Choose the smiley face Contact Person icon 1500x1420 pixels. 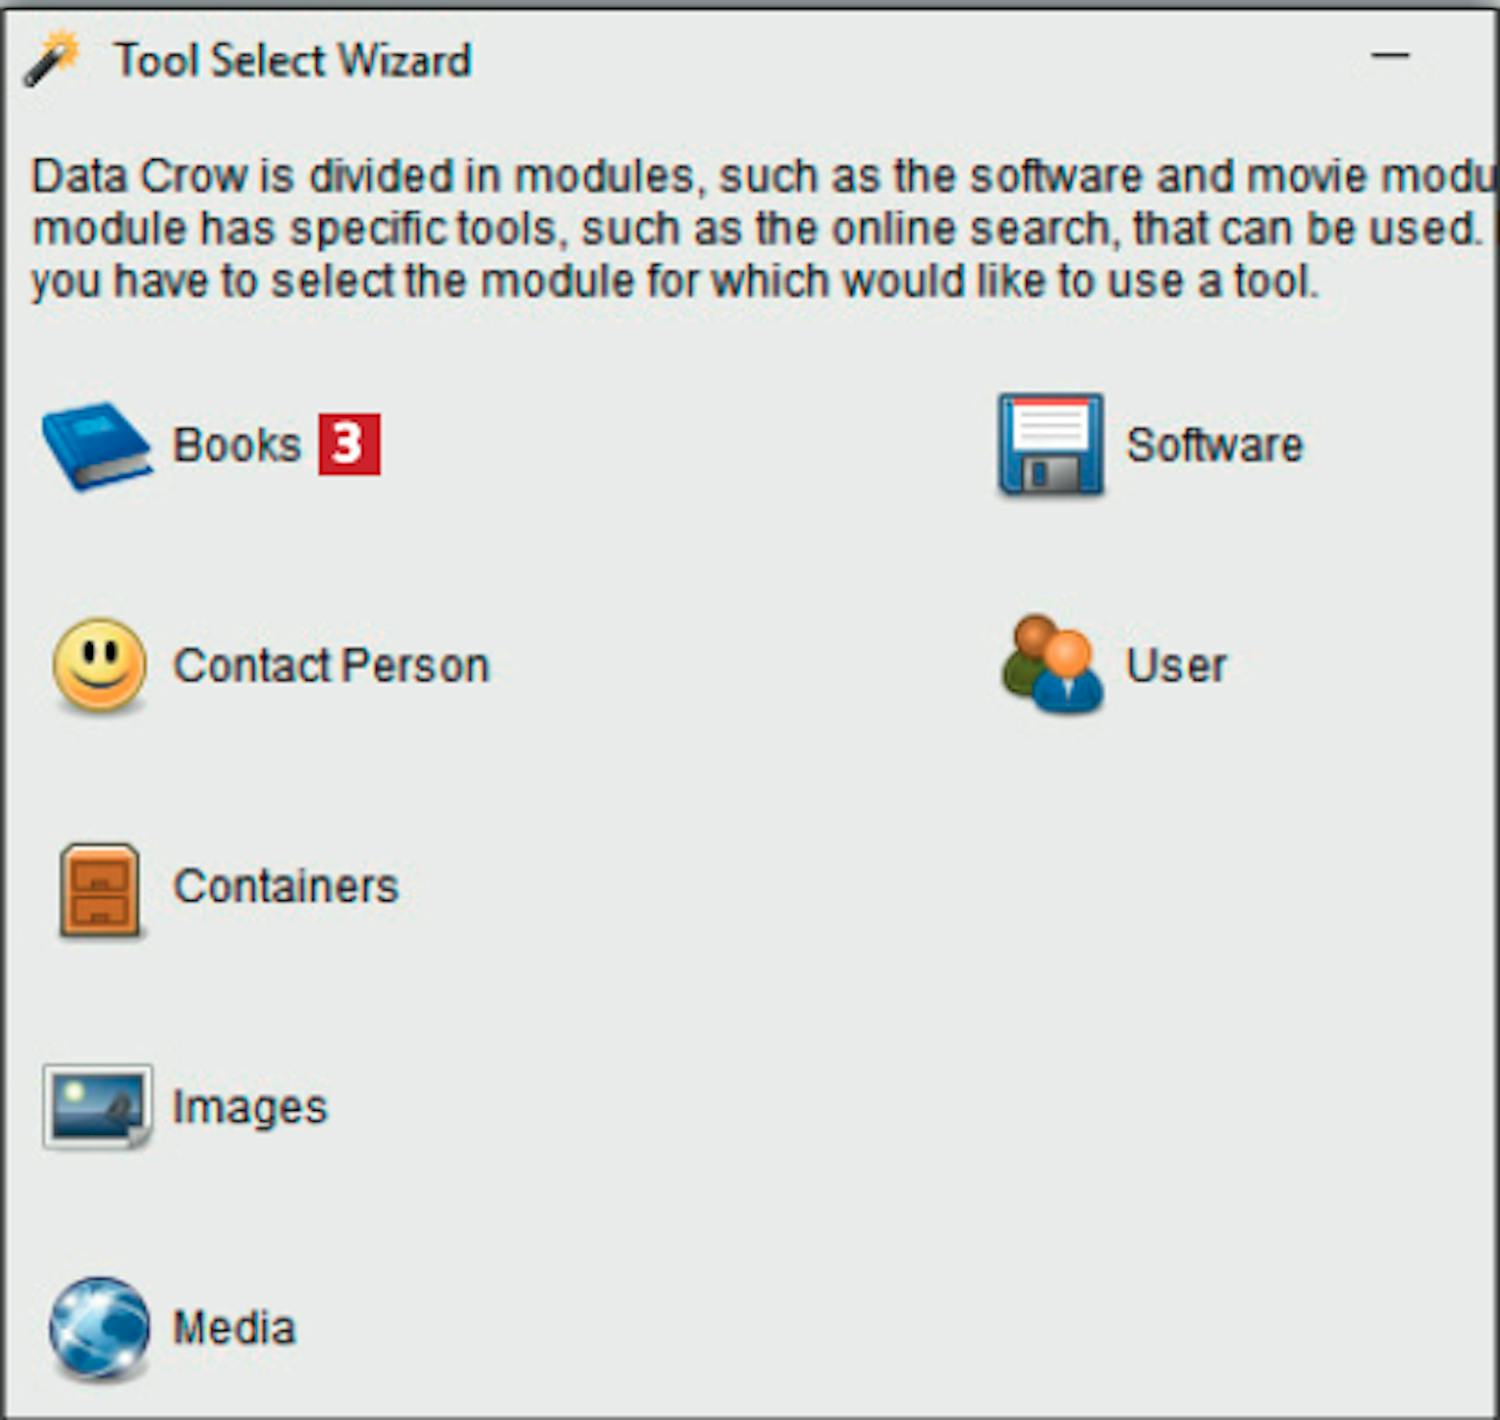click(x=99, y=666)
